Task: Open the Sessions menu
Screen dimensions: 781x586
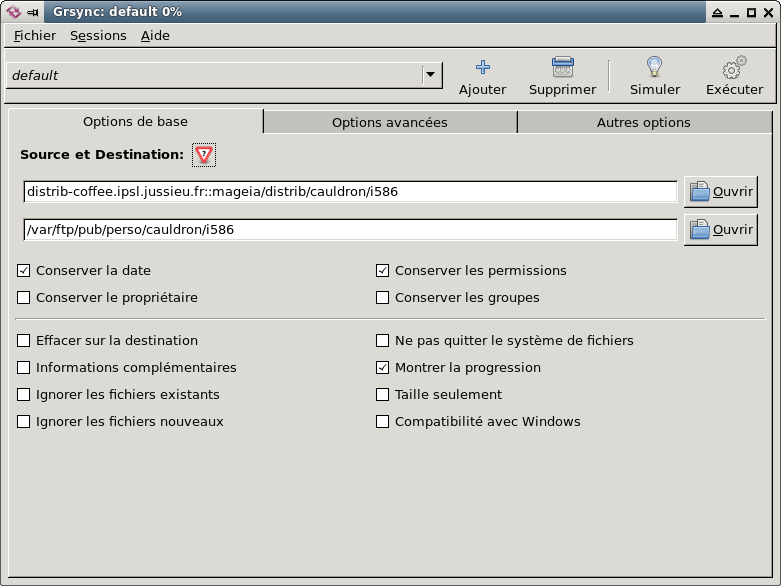Action: tap(98, 36)
